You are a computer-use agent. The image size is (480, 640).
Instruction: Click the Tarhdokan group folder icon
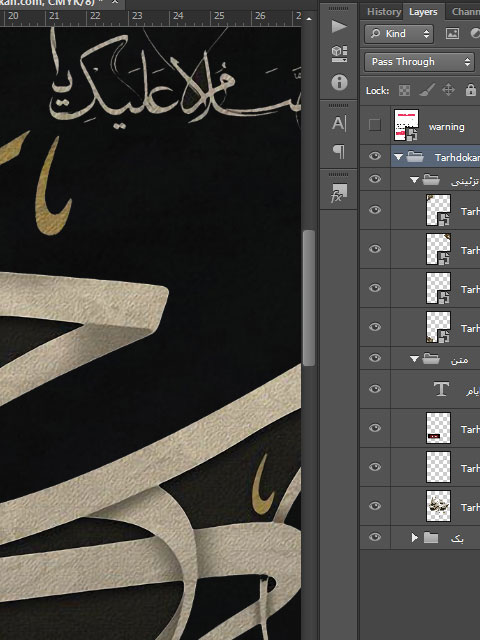[x=415, y=157]
